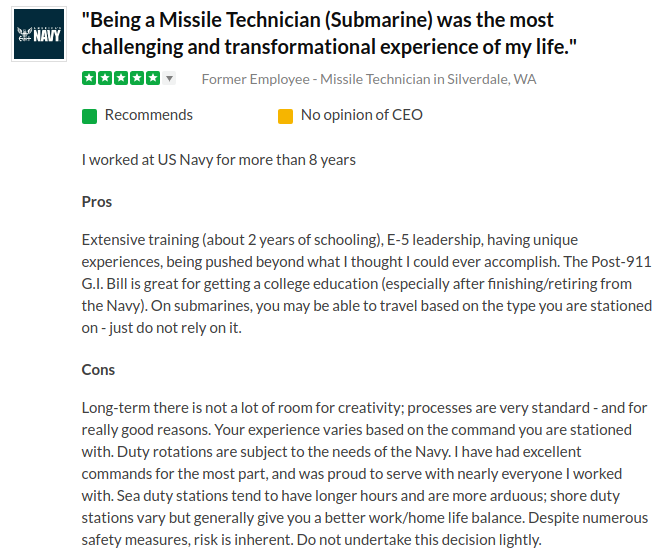Click the Pros section heading
Image resolution: width=666 pixels, height=550 pixels.
tap(97, 202)
